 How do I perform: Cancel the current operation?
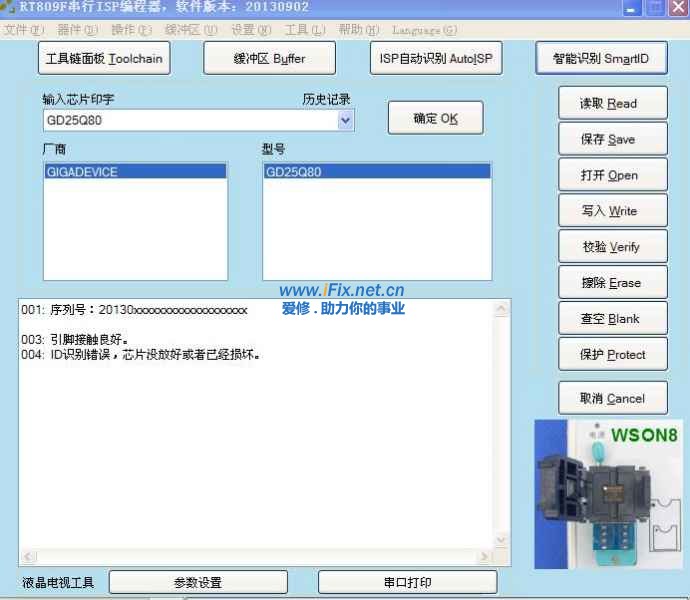pos(612,398)
